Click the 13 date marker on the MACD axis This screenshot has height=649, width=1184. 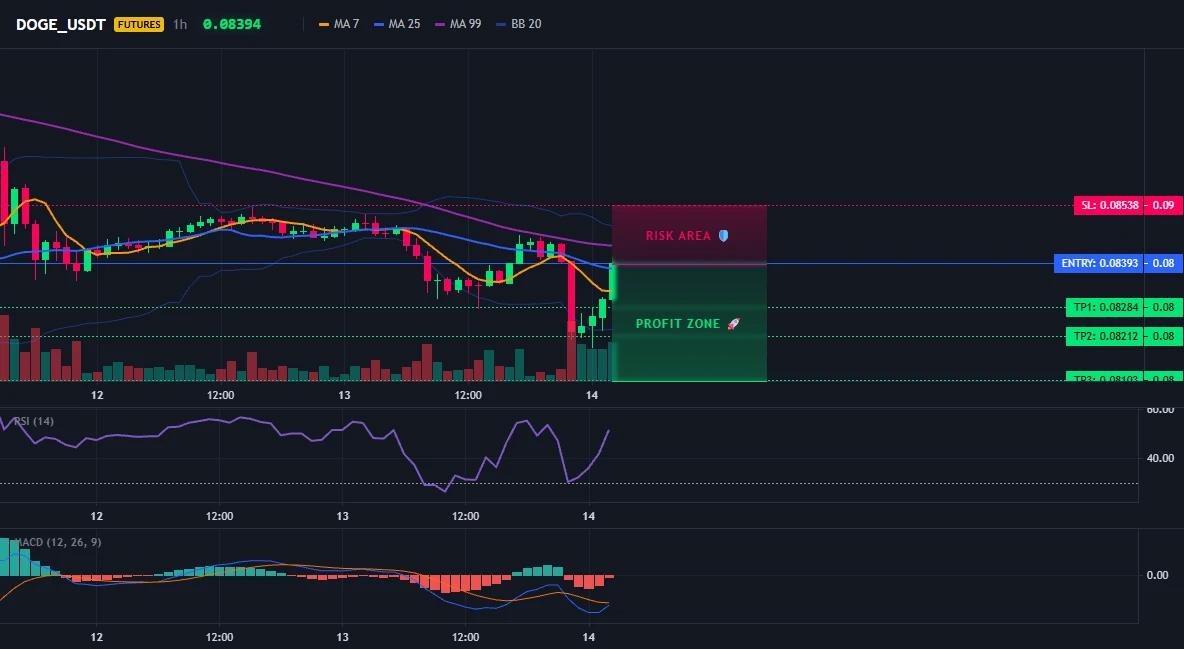pyautogui.click(x=343, y=637)
